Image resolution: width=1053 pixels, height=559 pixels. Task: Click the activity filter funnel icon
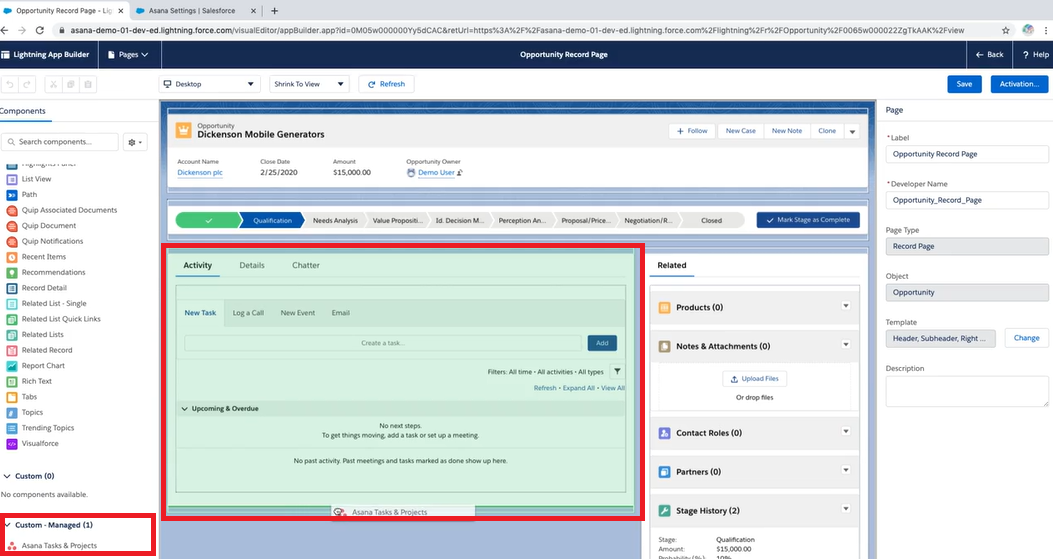pos(617,372)
